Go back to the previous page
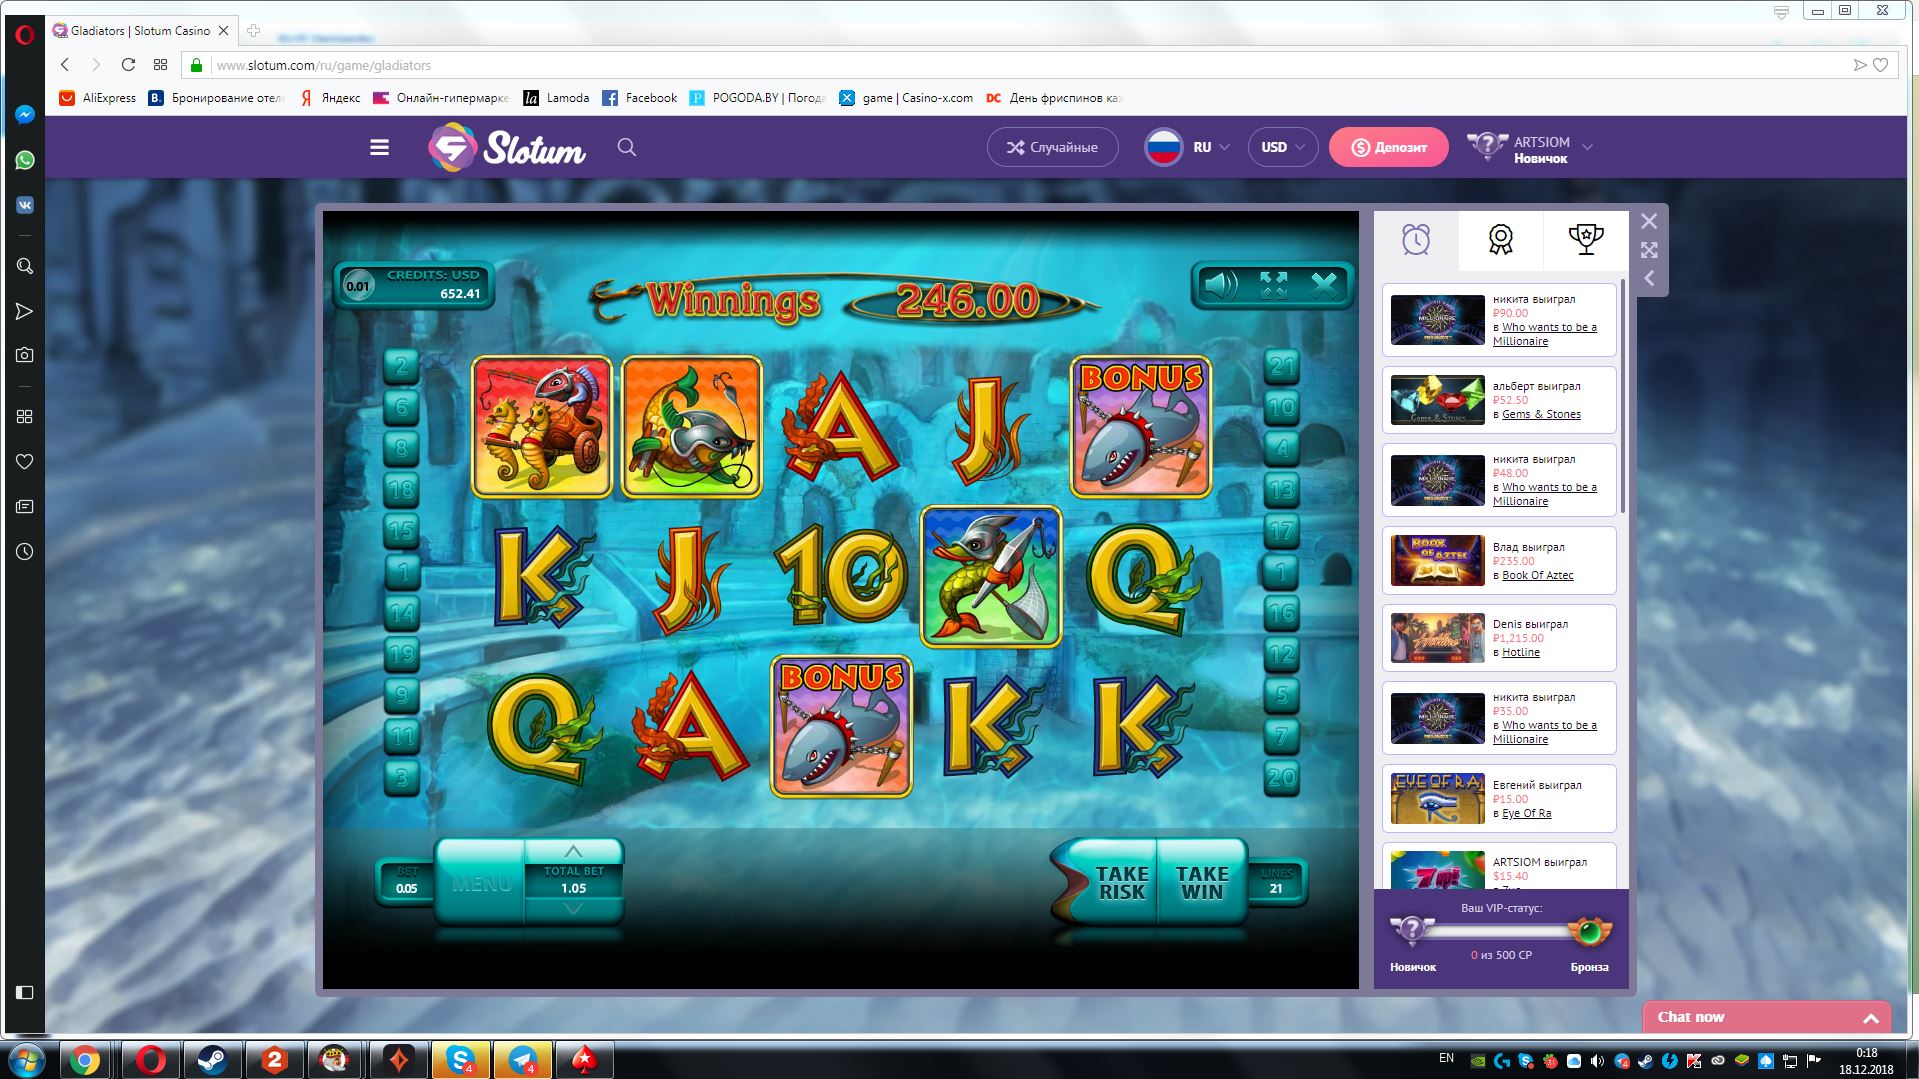Screen dimensions: 1919x1079 (x=65, y=65)
